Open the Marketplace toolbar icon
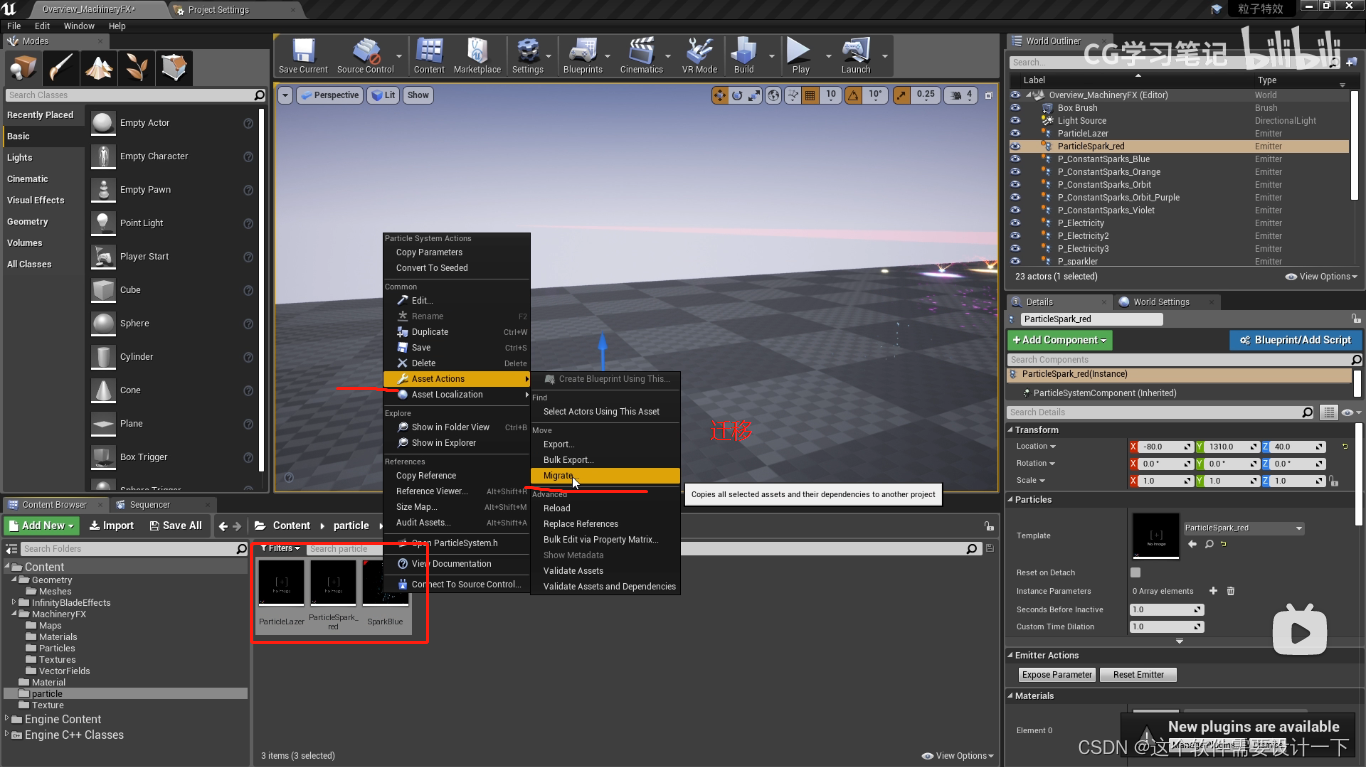The width and height of the screenshot is (1366, 767). click(x=477, y=55)
